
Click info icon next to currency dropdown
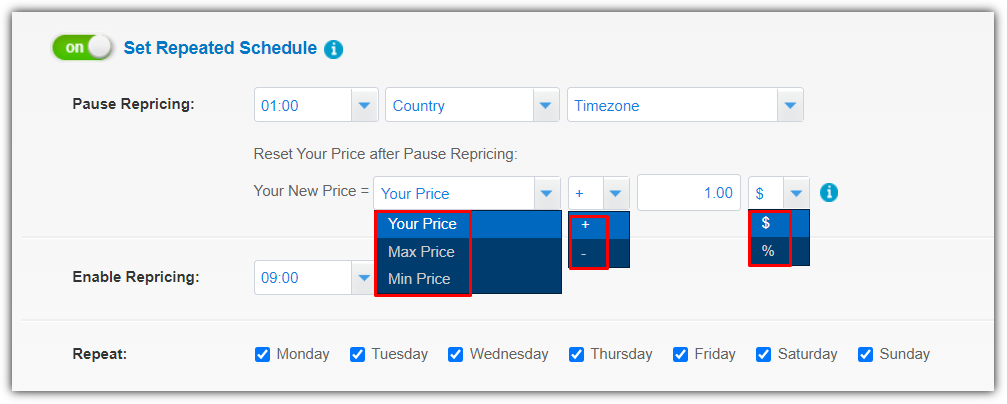(x=829, y=192)
